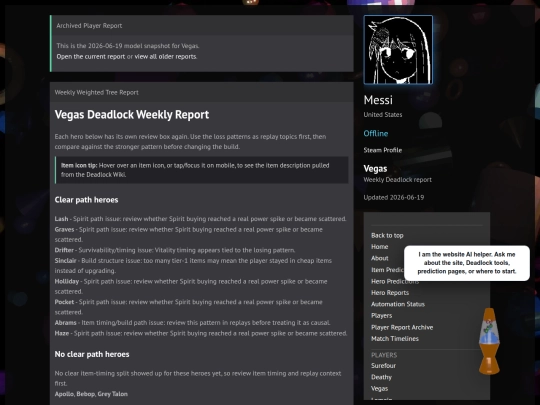Click the 'Weekly Weighted Tree Report' header

[96, 93]
